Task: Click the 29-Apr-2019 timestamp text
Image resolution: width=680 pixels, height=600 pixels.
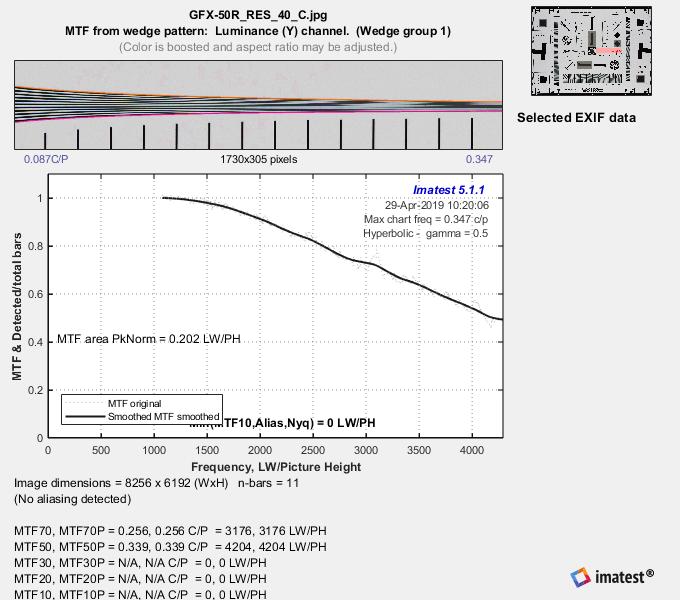Action: [x=446, y=204]
